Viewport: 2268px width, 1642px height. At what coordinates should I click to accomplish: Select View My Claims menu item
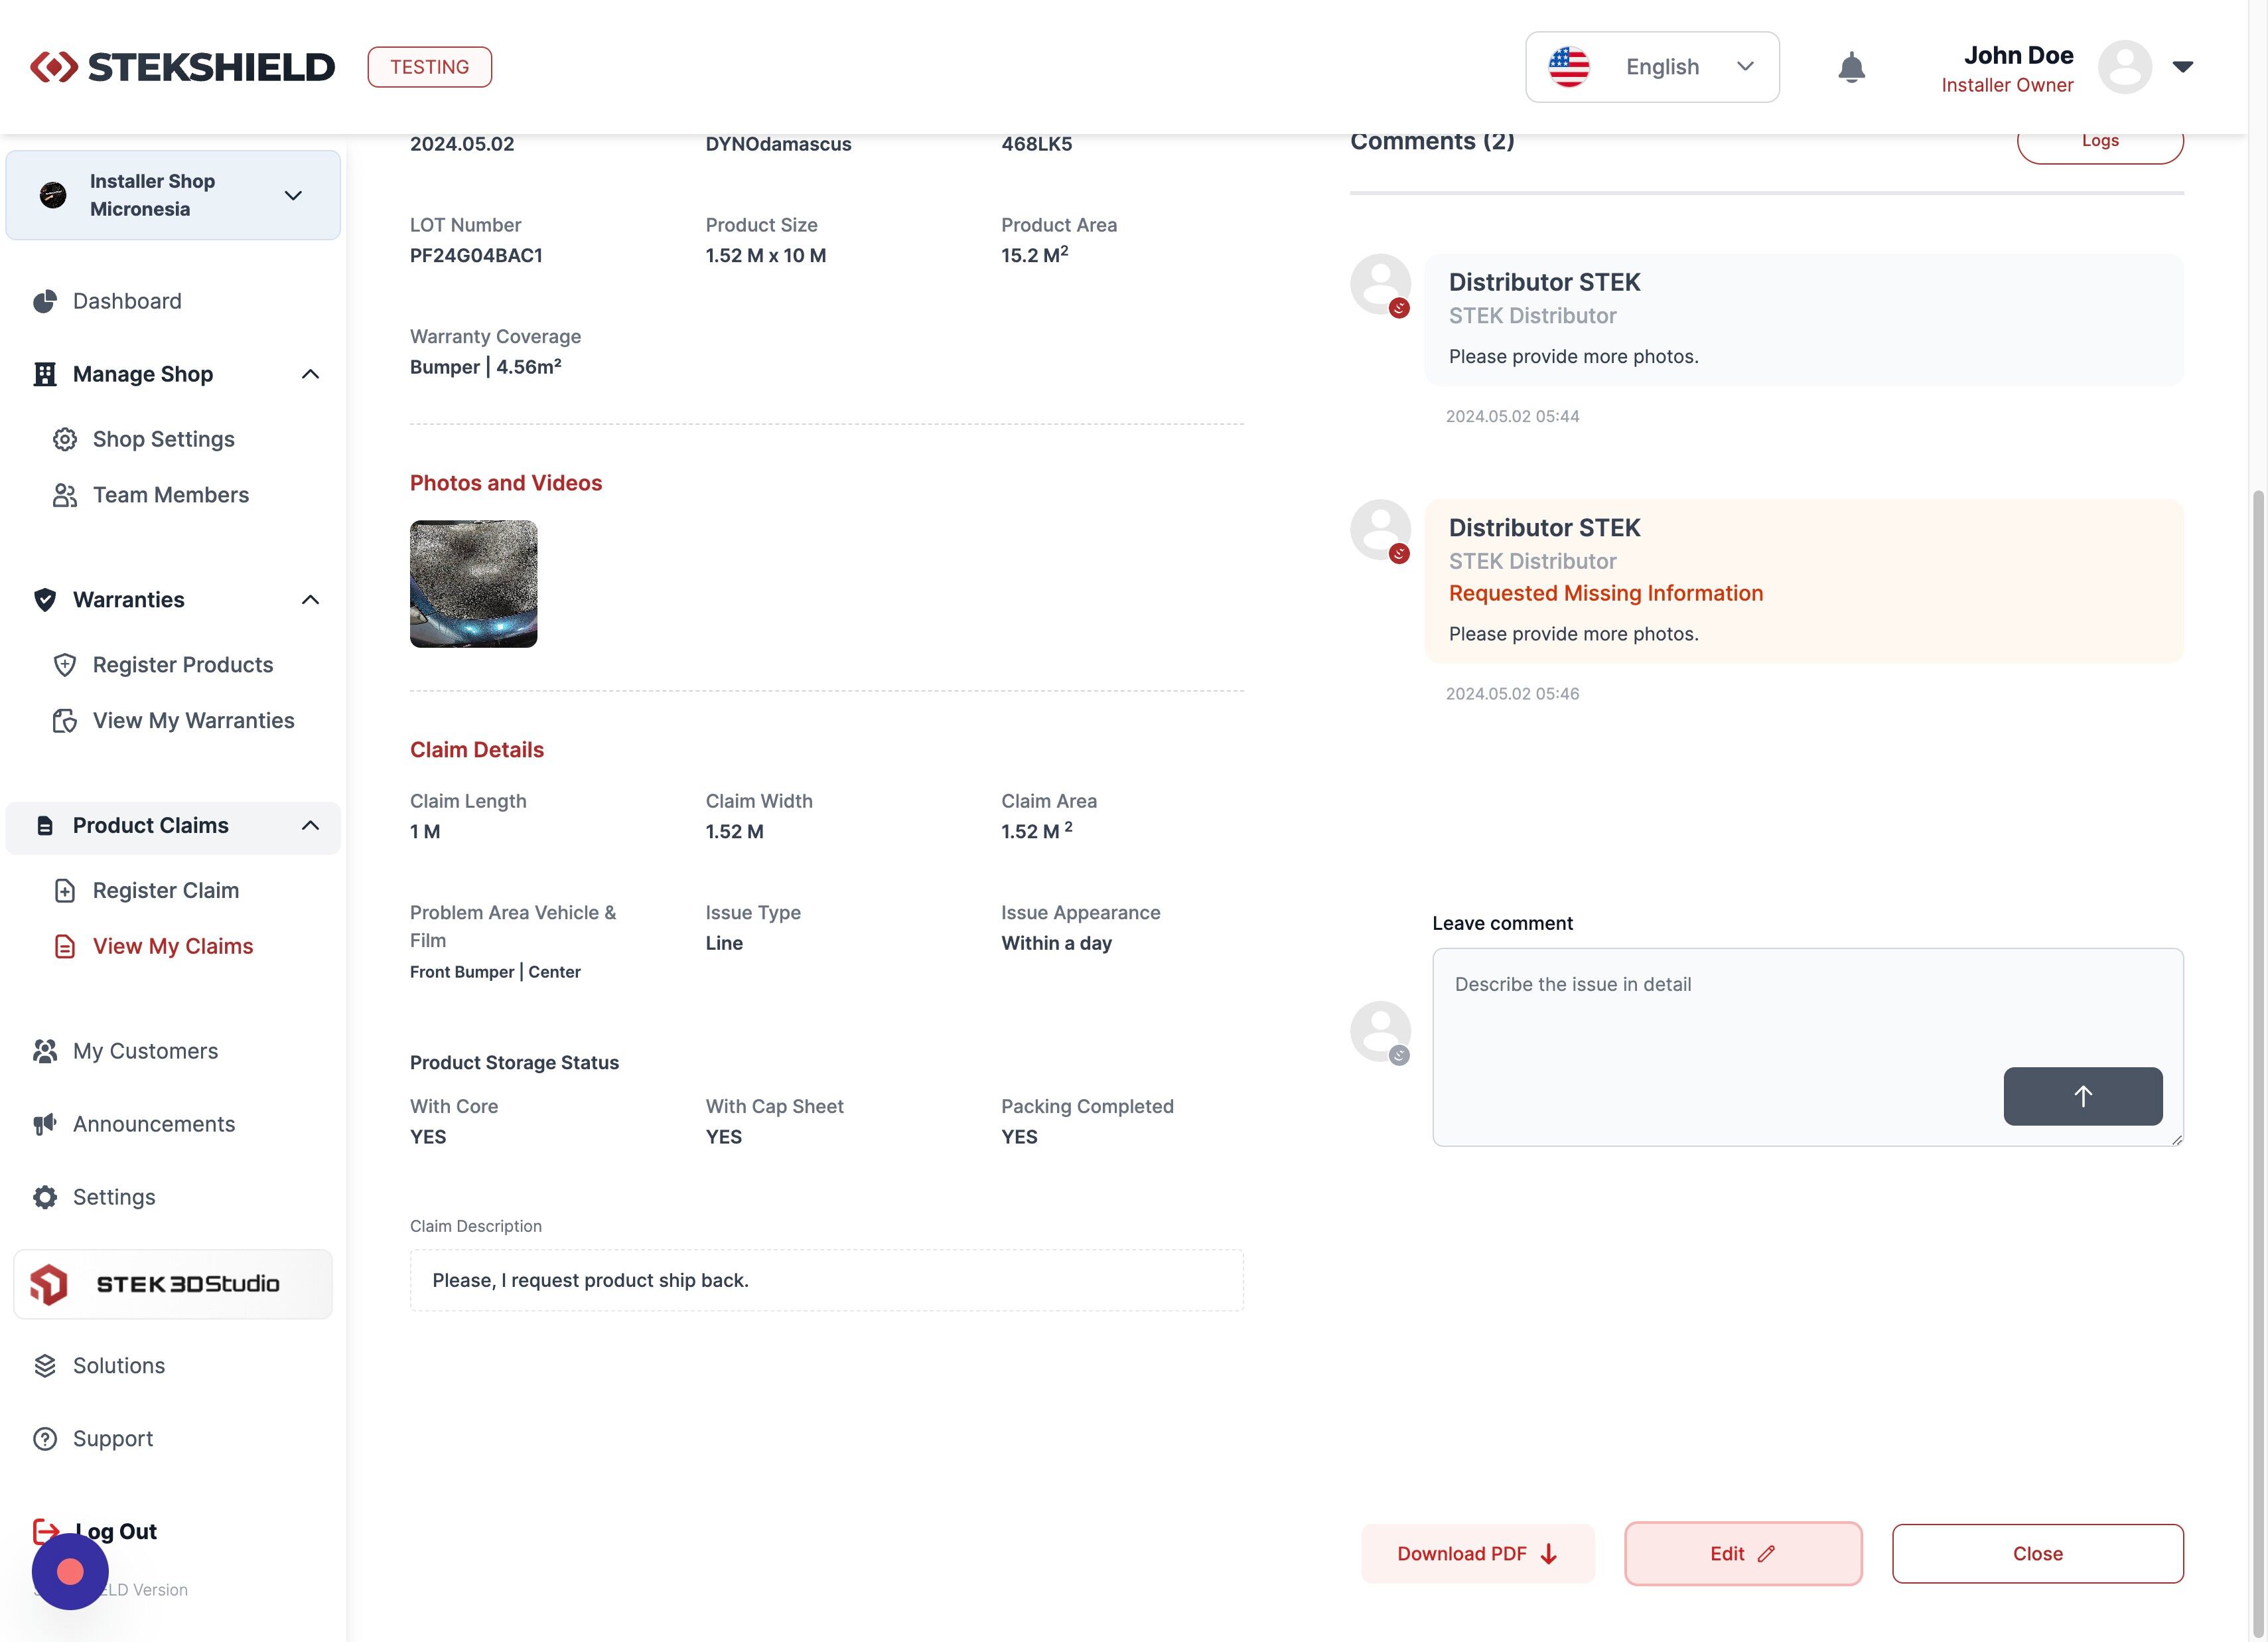[x=172, y=946]
